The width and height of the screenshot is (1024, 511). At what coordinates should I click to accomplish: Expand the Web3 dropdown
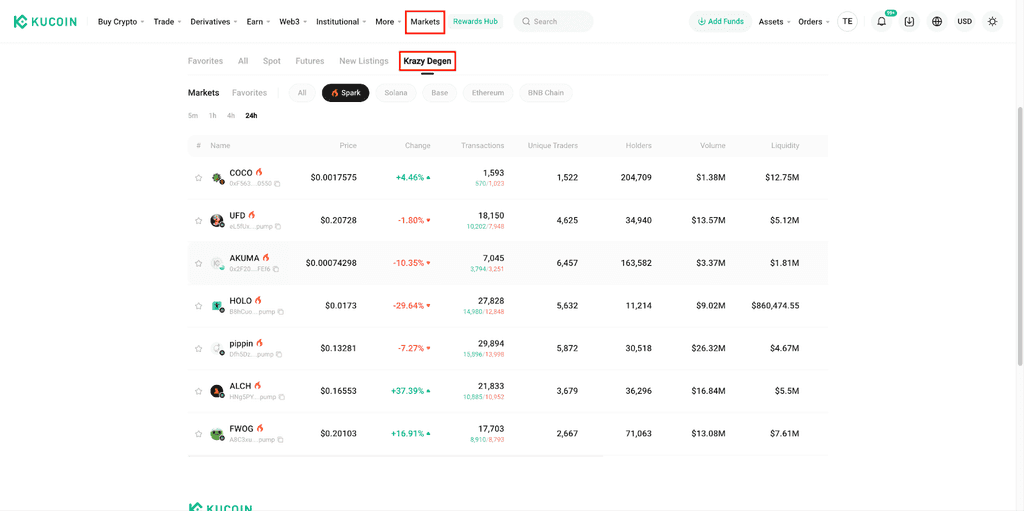[293, 22]
